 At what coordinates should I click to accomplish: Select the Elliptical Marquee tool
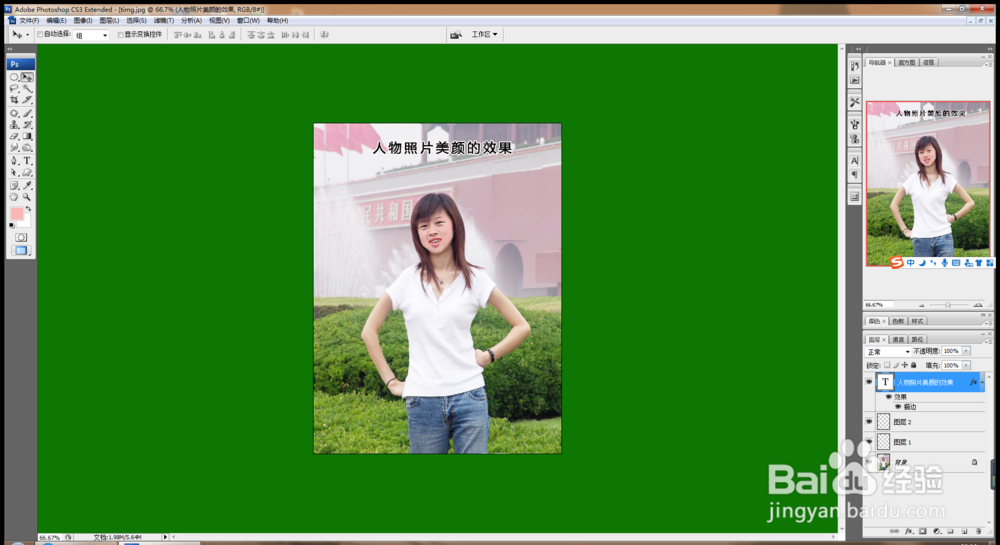14,77
